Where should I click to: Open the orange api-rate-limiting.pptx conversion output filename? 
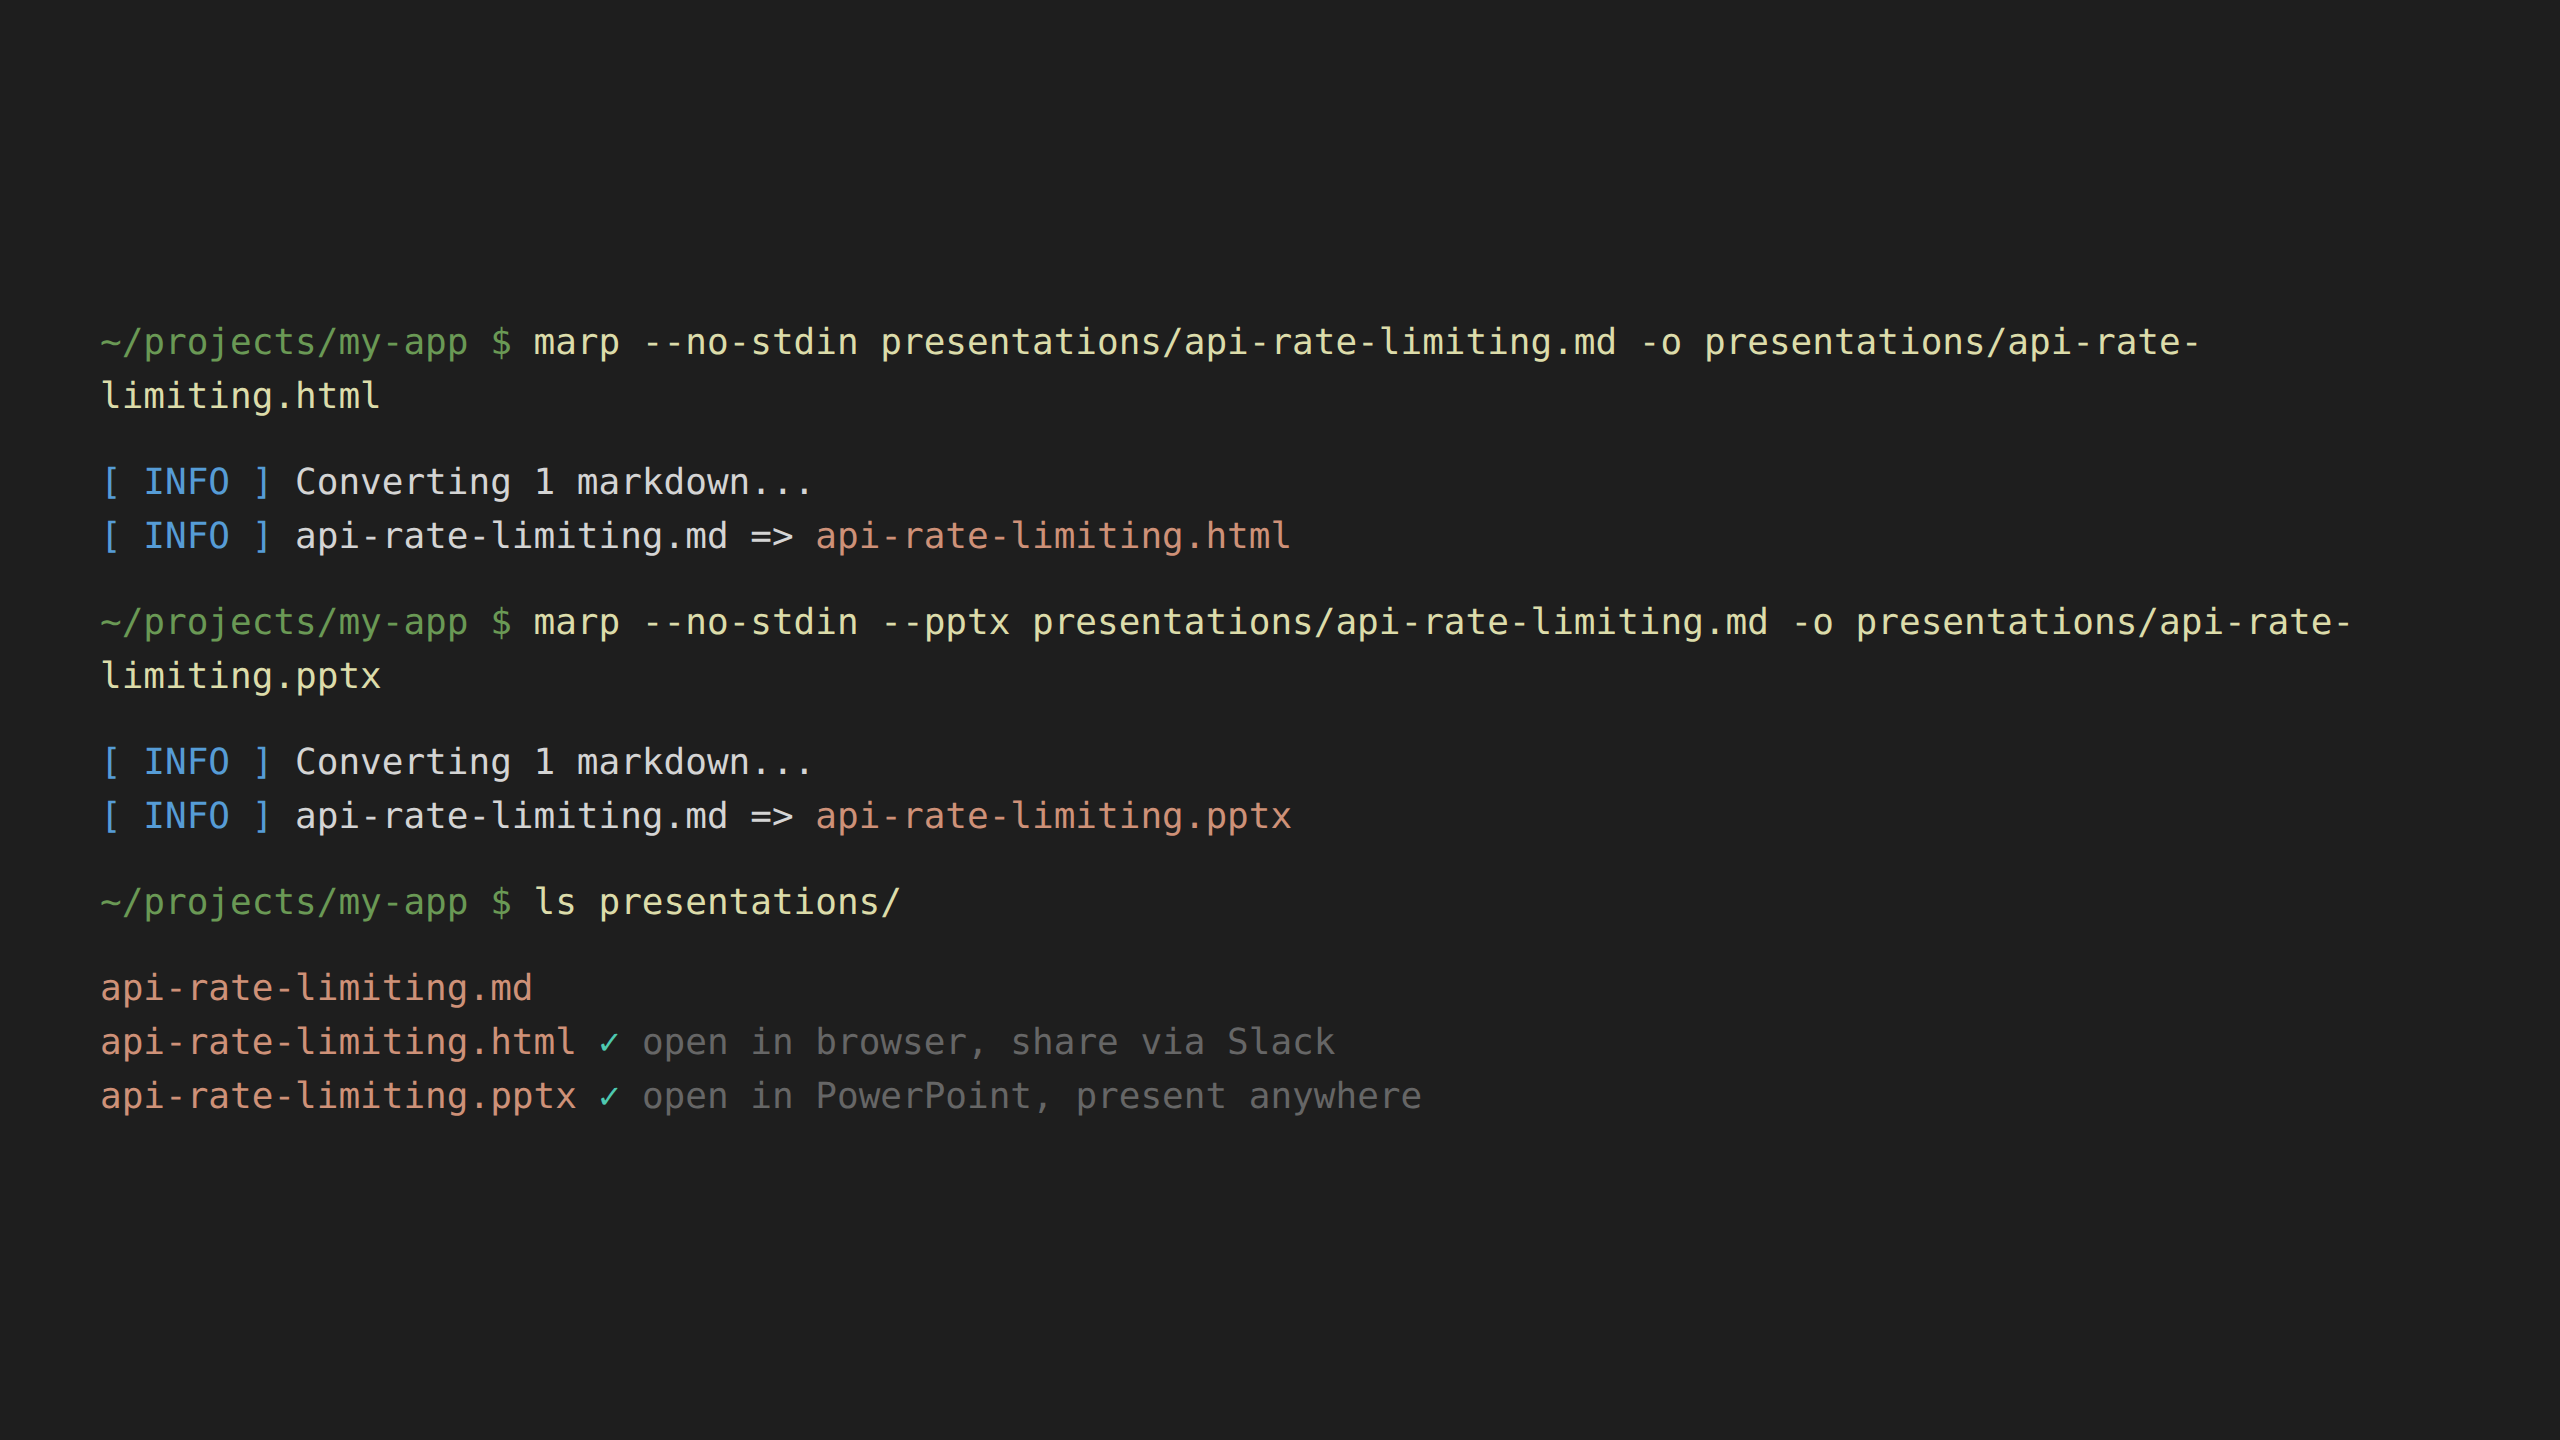click(x=1052, y=817)
